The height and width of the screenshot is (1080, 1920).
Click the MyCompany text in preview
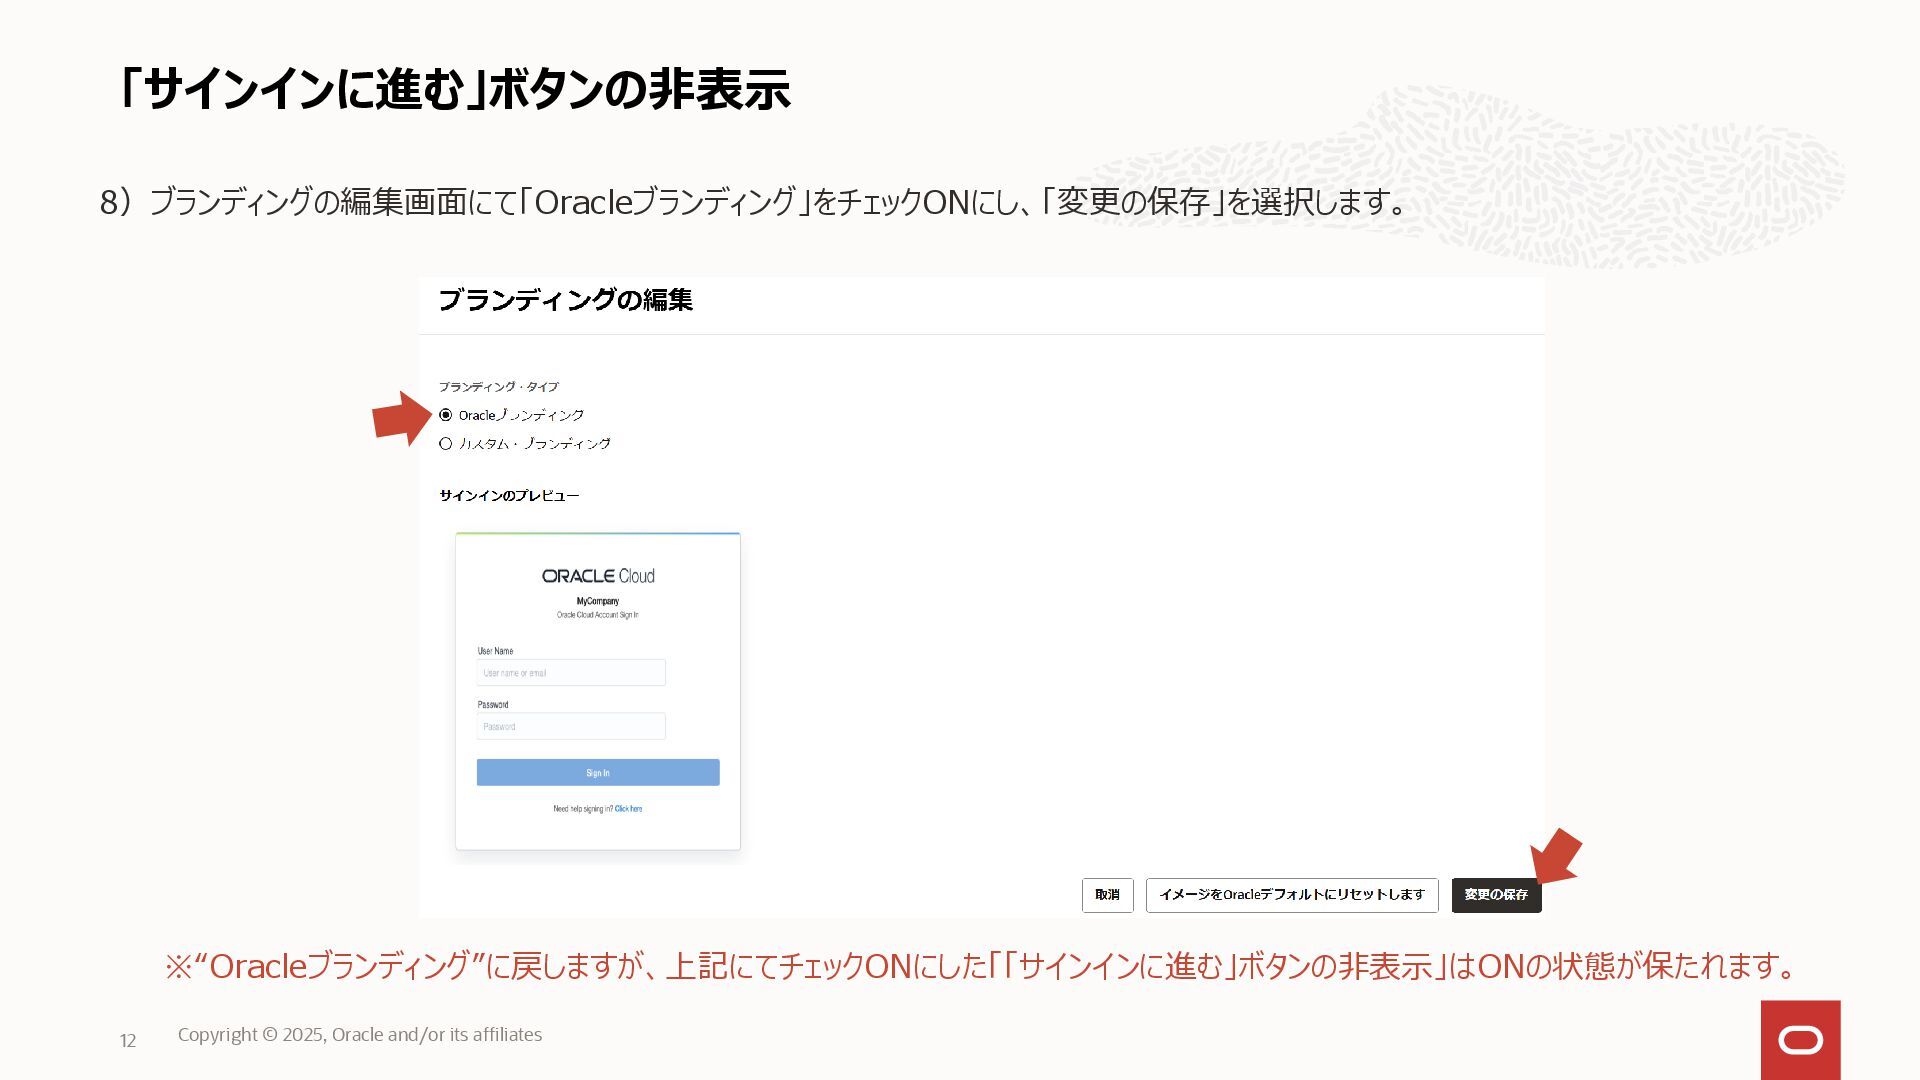point(598,601)
